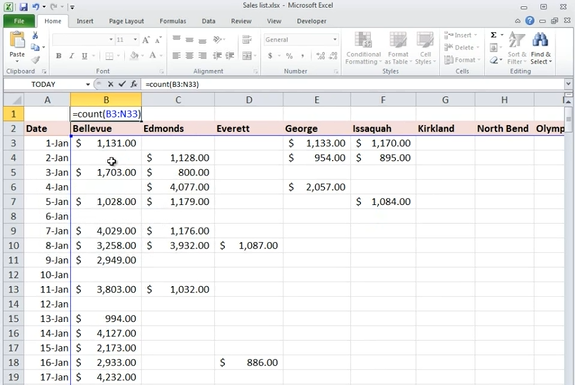Click the Paste clipboard icon
This screenshot has width=575, height=385.
tap(17, 40)
